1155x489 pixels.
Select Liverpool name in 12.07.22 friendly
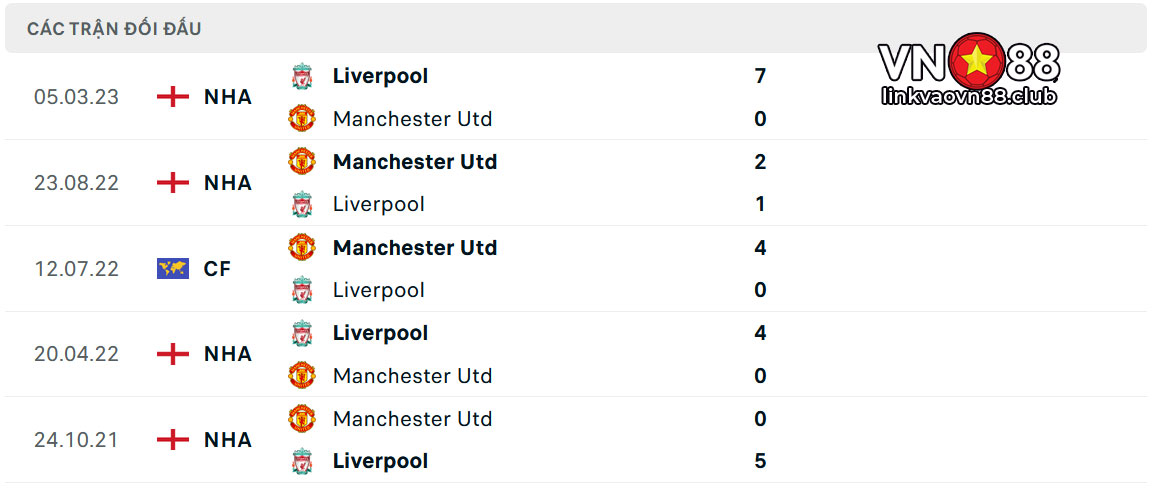[x=379, y=290]
